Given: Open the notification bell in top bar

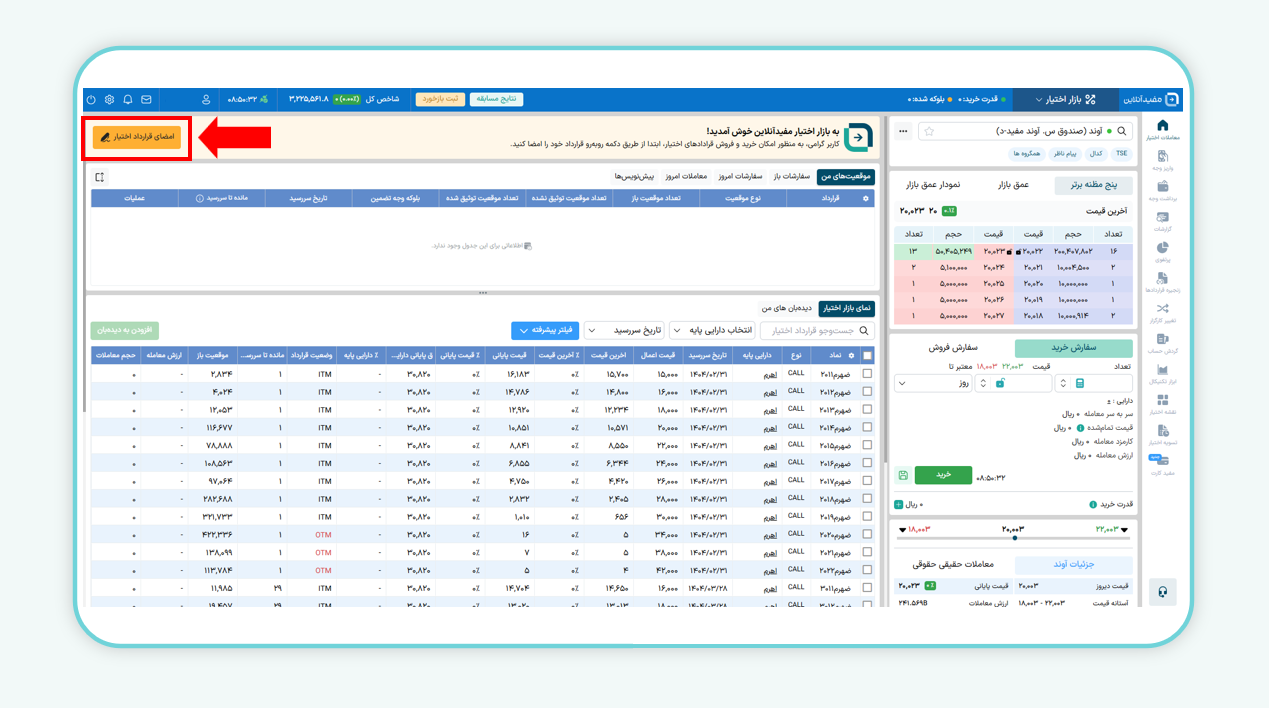Looking at the screenshot, I should 127,99.
